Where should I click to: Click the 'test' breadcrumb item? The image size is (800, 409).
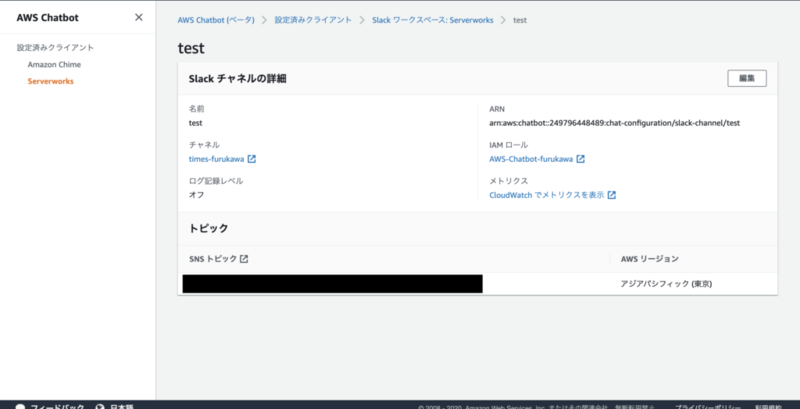520,20
